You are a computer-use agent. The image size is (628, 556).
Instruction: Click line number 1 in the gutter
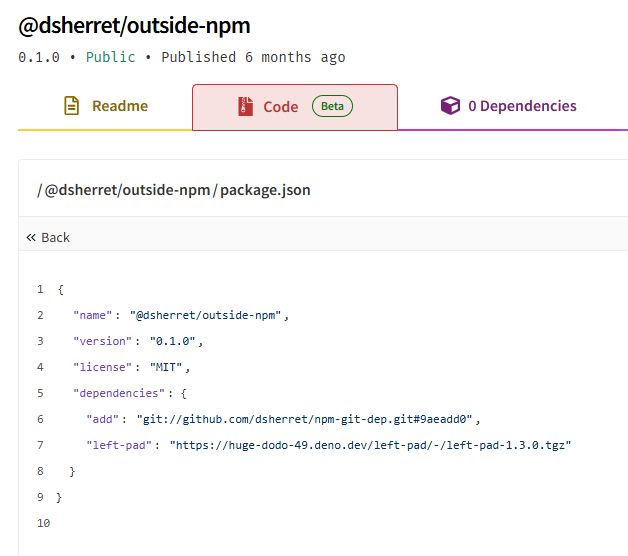(x=40, y=289)
